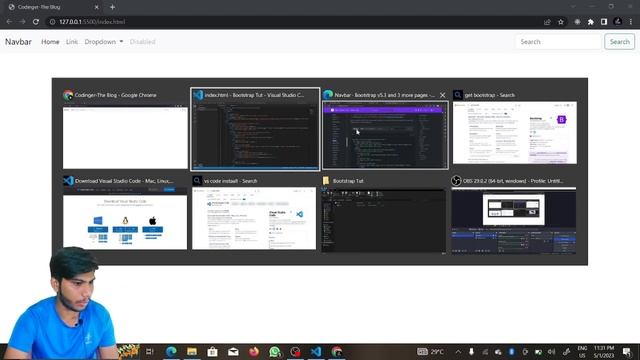Click the page Search input field
Image resolution: width=640 pixels, height=360 pixels.
(558, 42)
